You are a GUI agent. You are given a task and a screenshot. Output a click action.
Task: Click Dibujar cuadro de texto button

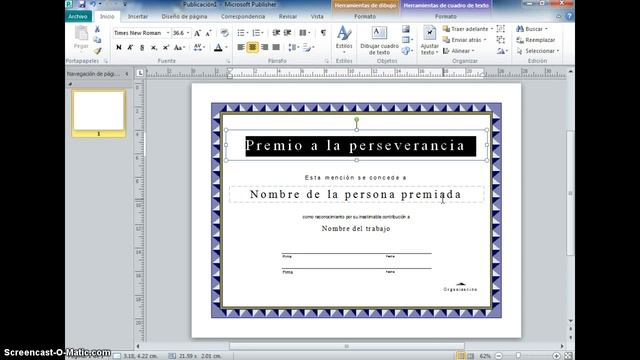point(379,40)
